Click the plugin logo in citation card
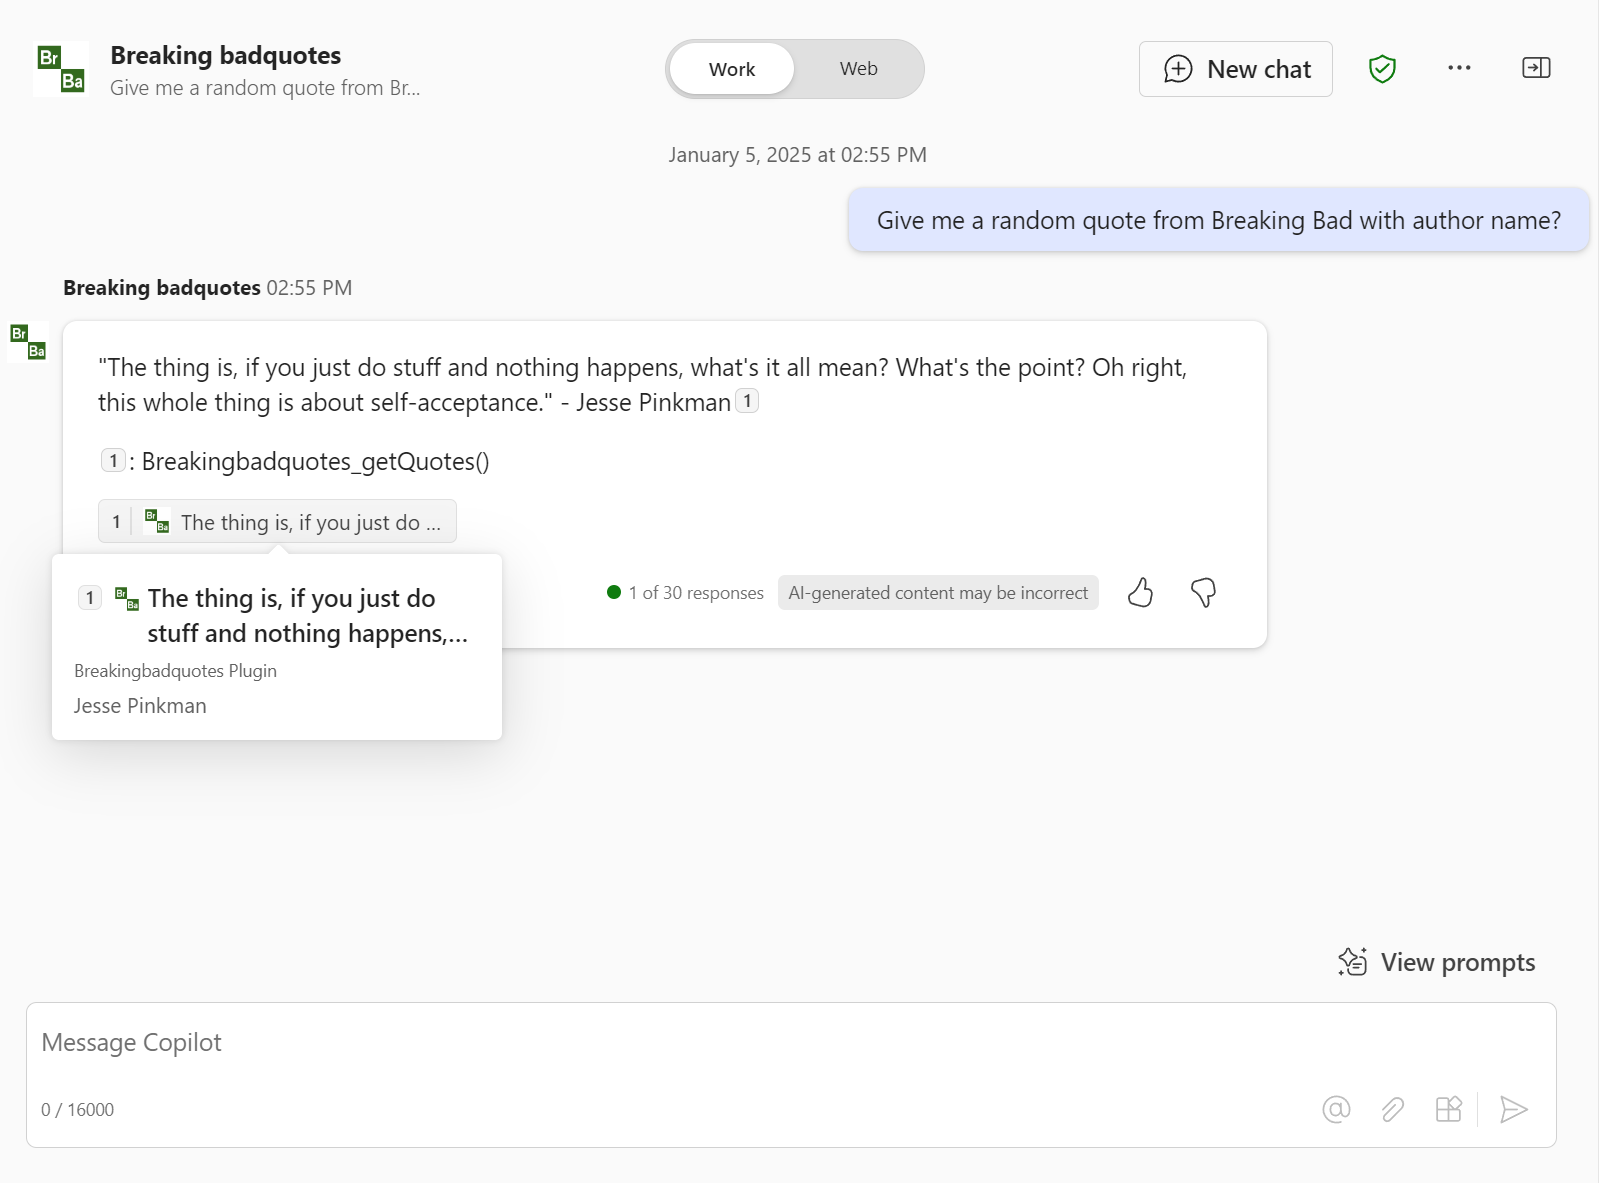Viewport: 1599px width, 1183px height. [x=127, y=599]
